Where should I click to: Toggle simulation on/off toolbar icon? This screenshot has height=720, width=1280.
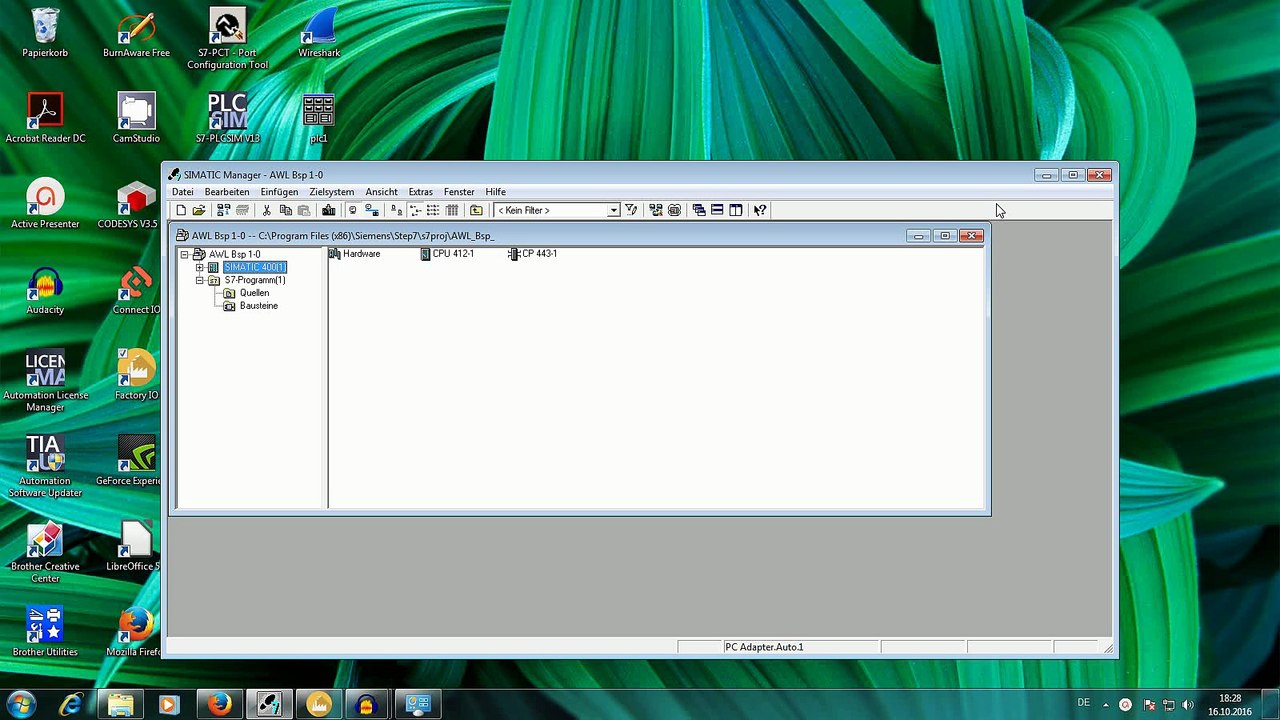[674, 210]
